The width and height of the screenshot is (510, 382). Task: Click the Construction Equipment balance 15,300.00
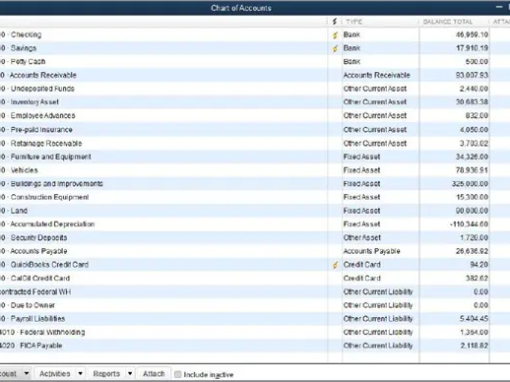pos(472,197)
